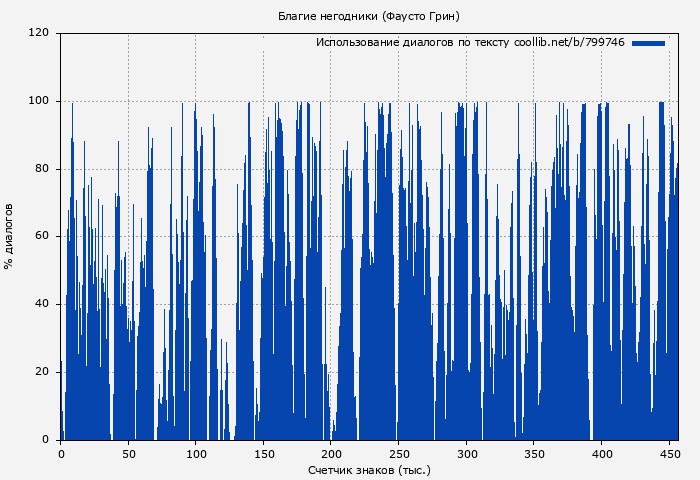
Task: Click the coollib.net/b/799746 URL in the legend
Action: pos(569,43)
